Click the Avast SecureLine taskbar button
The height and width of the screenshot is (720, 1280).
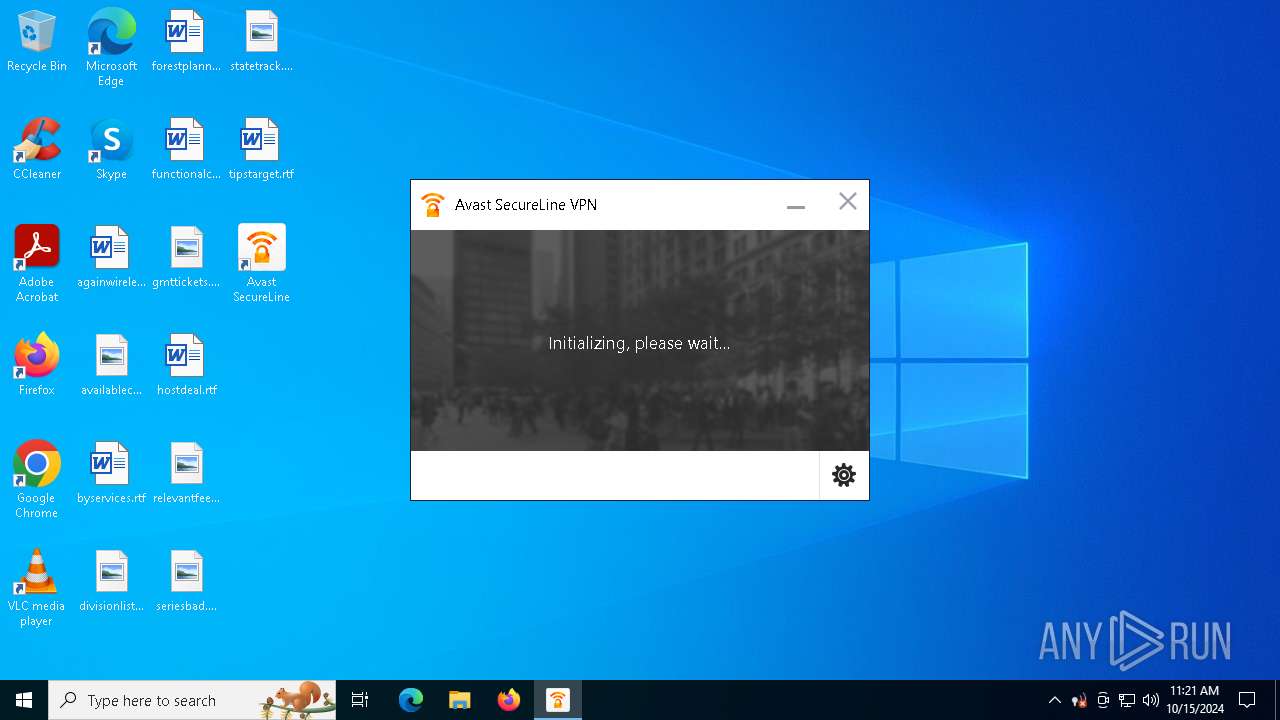click(557, 700)
